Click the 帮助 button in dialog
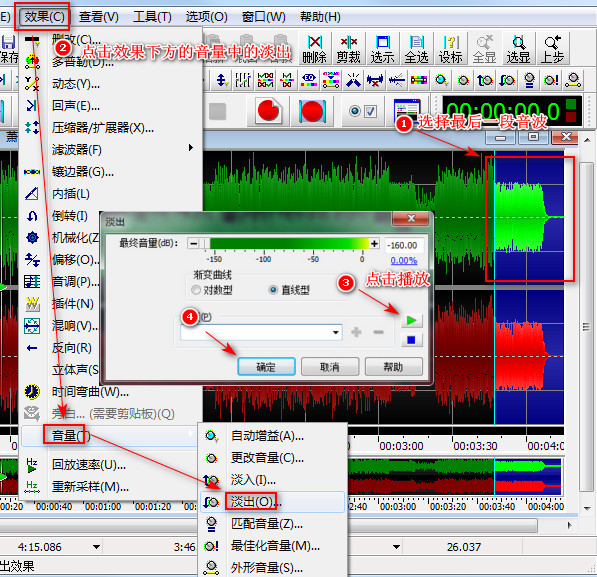The width and height of the screenshot is (597, 577). [x=393, y=367]
